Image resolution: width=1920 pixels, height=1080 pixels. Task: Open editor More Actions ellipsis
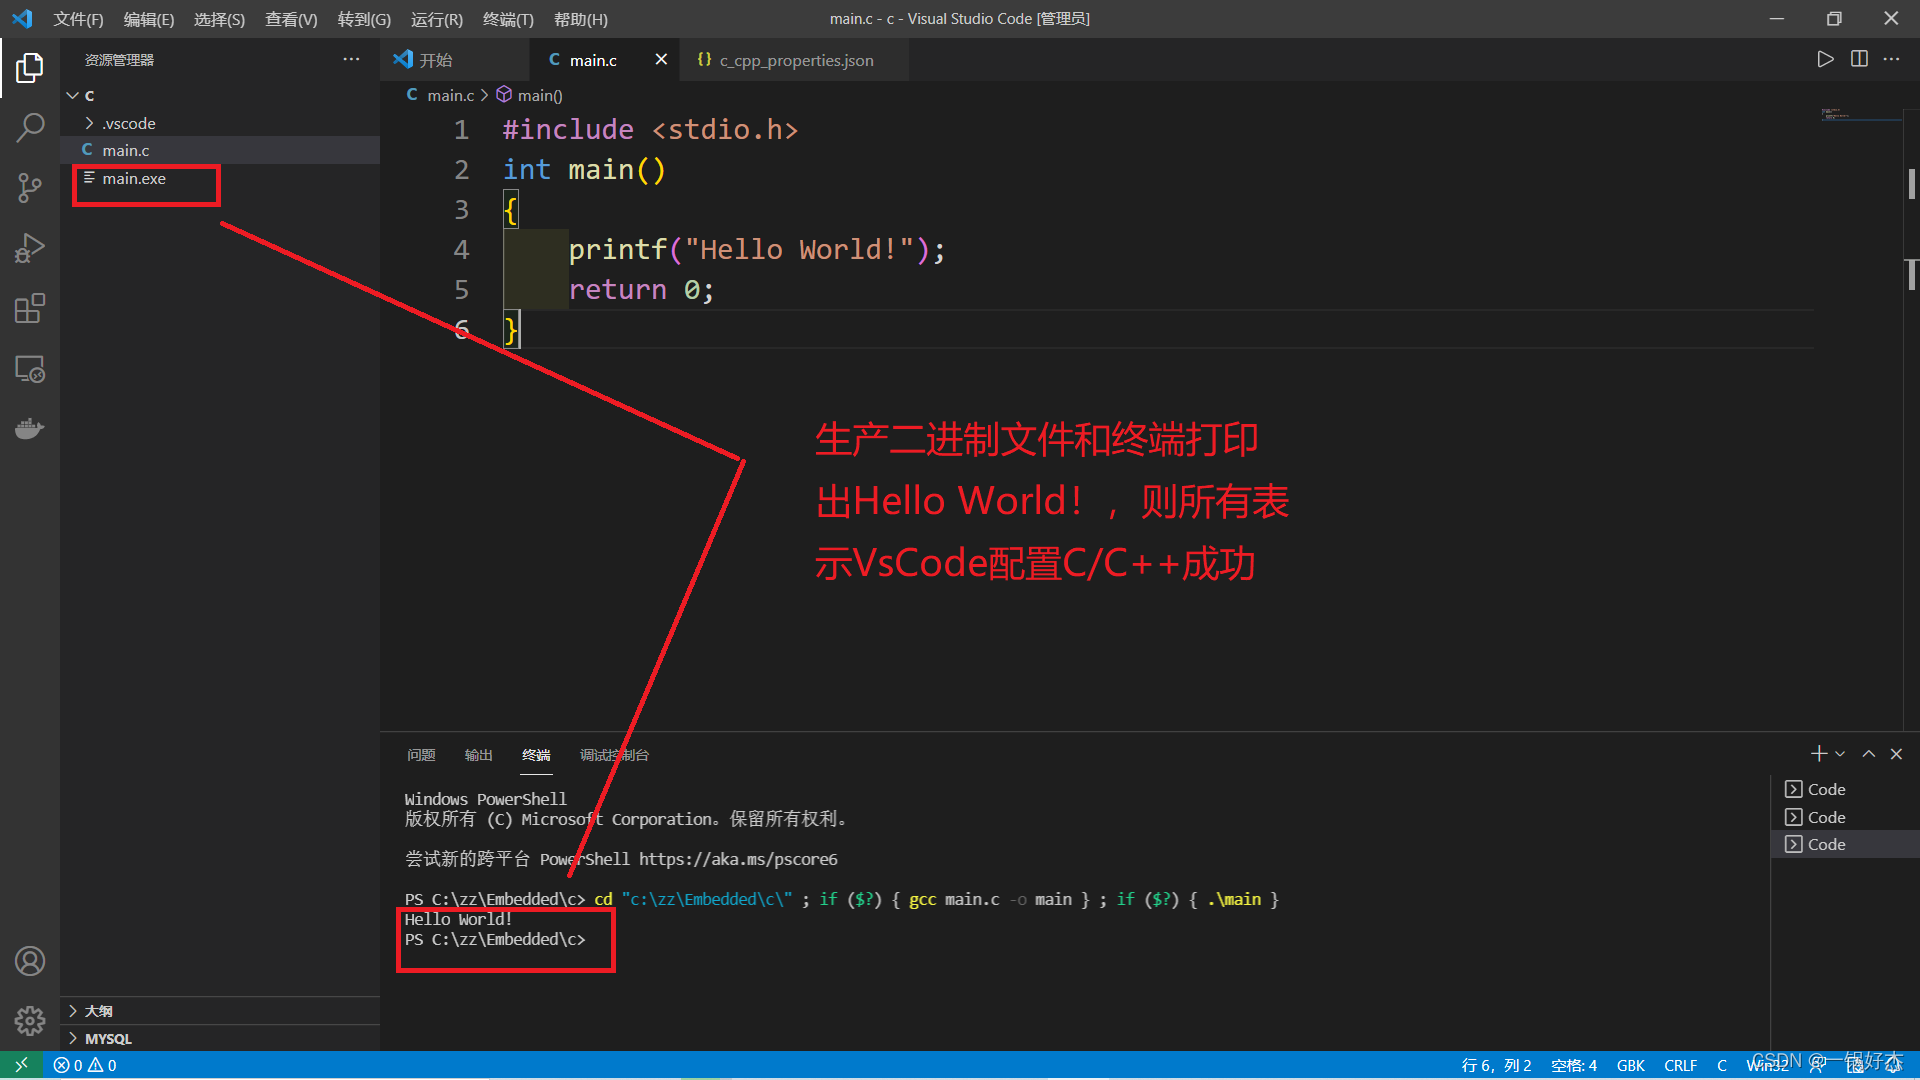pos(1891,59)
